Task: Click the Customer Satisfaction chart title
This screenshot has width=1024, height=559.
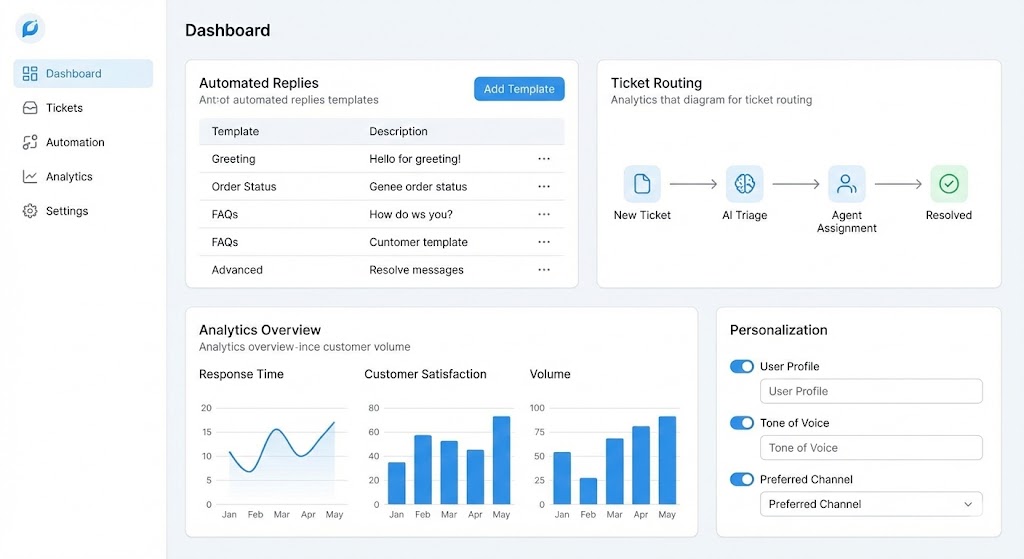Action: coord(425,374)
